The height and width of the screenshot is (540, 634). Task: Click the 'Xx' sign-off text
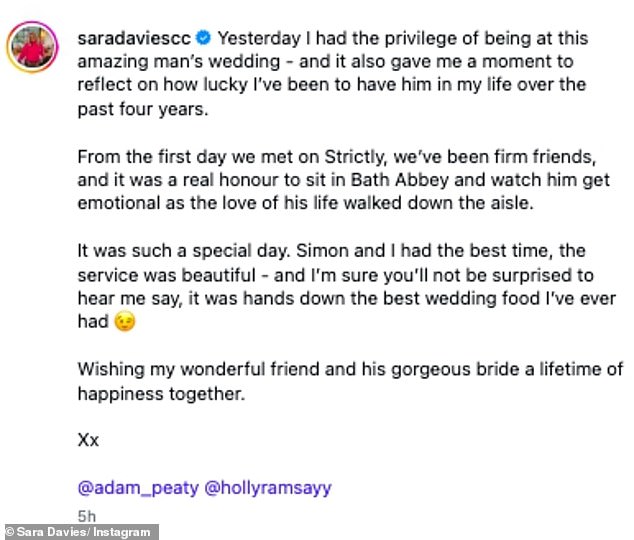[88, 439]
